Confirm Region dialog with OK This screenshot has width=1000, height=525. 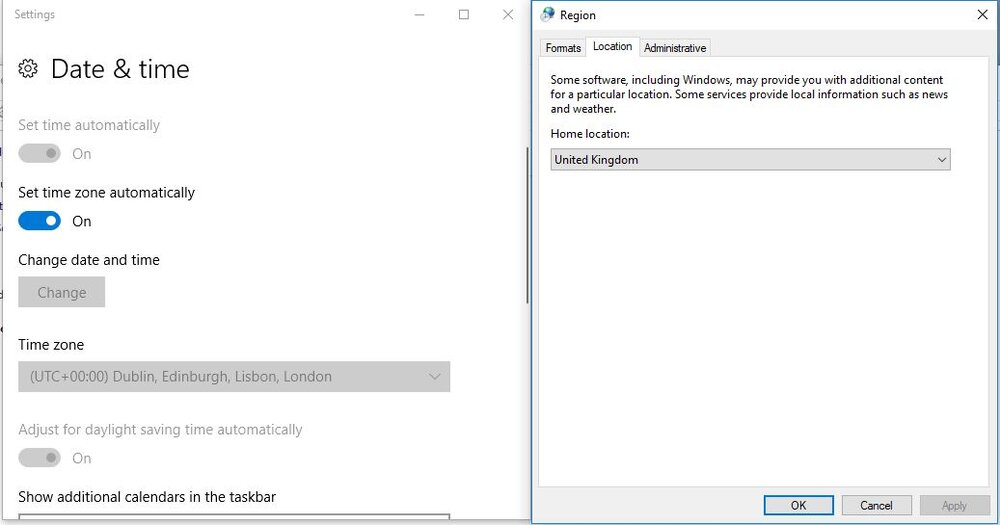click(x=798, y=505)
